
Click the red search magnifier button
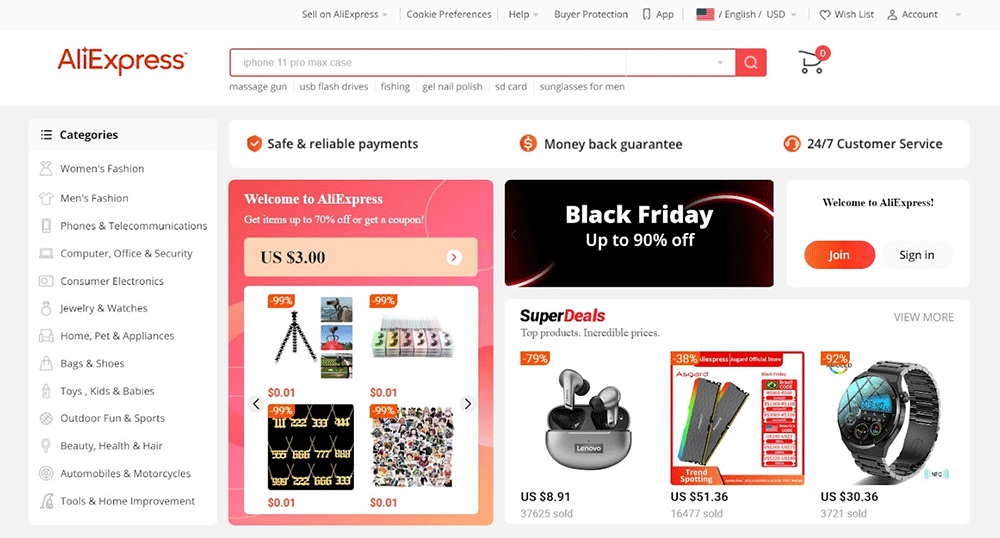[751, 62]
